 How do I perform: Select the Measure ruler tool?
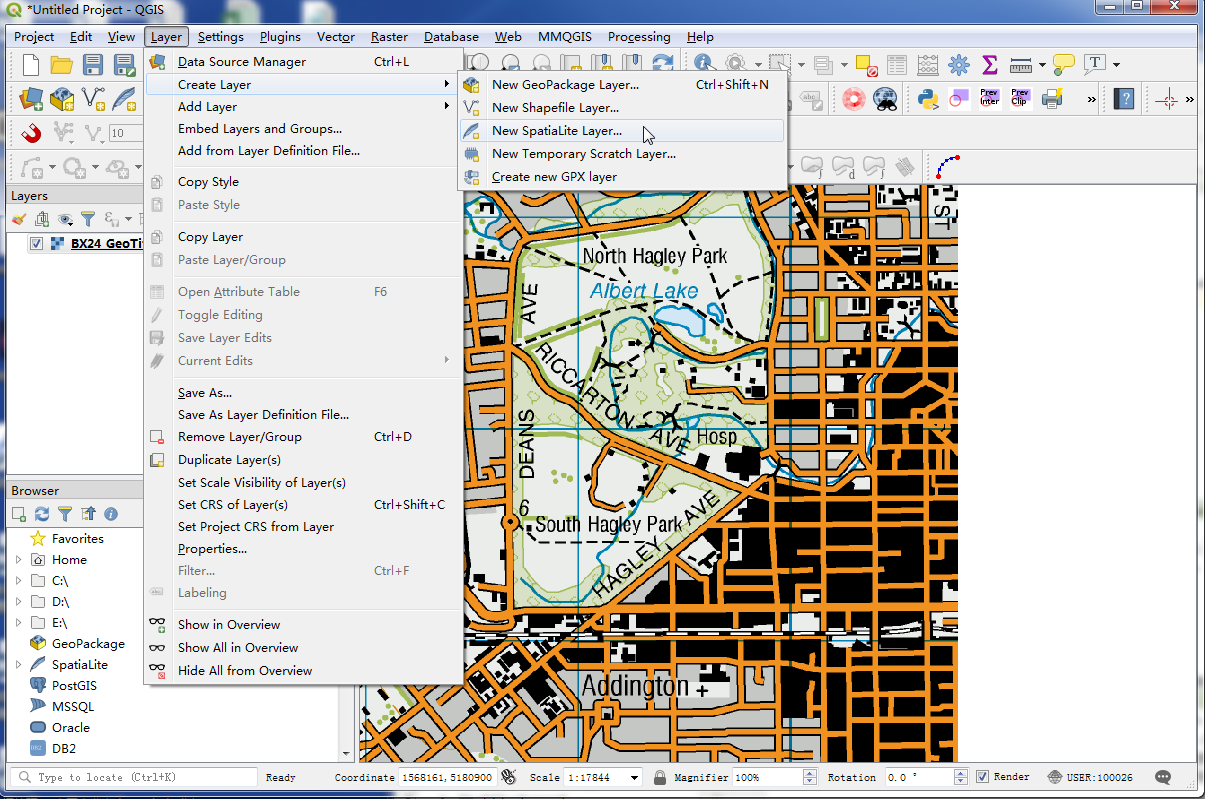click(x=1021, y=66)
